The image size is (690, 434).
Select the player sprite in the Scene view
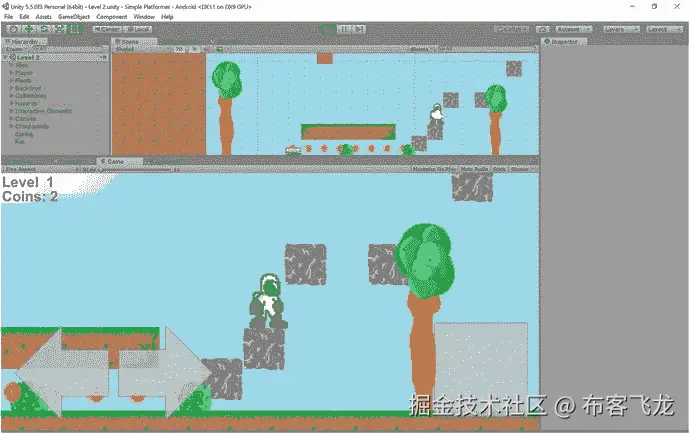[436, 112]
